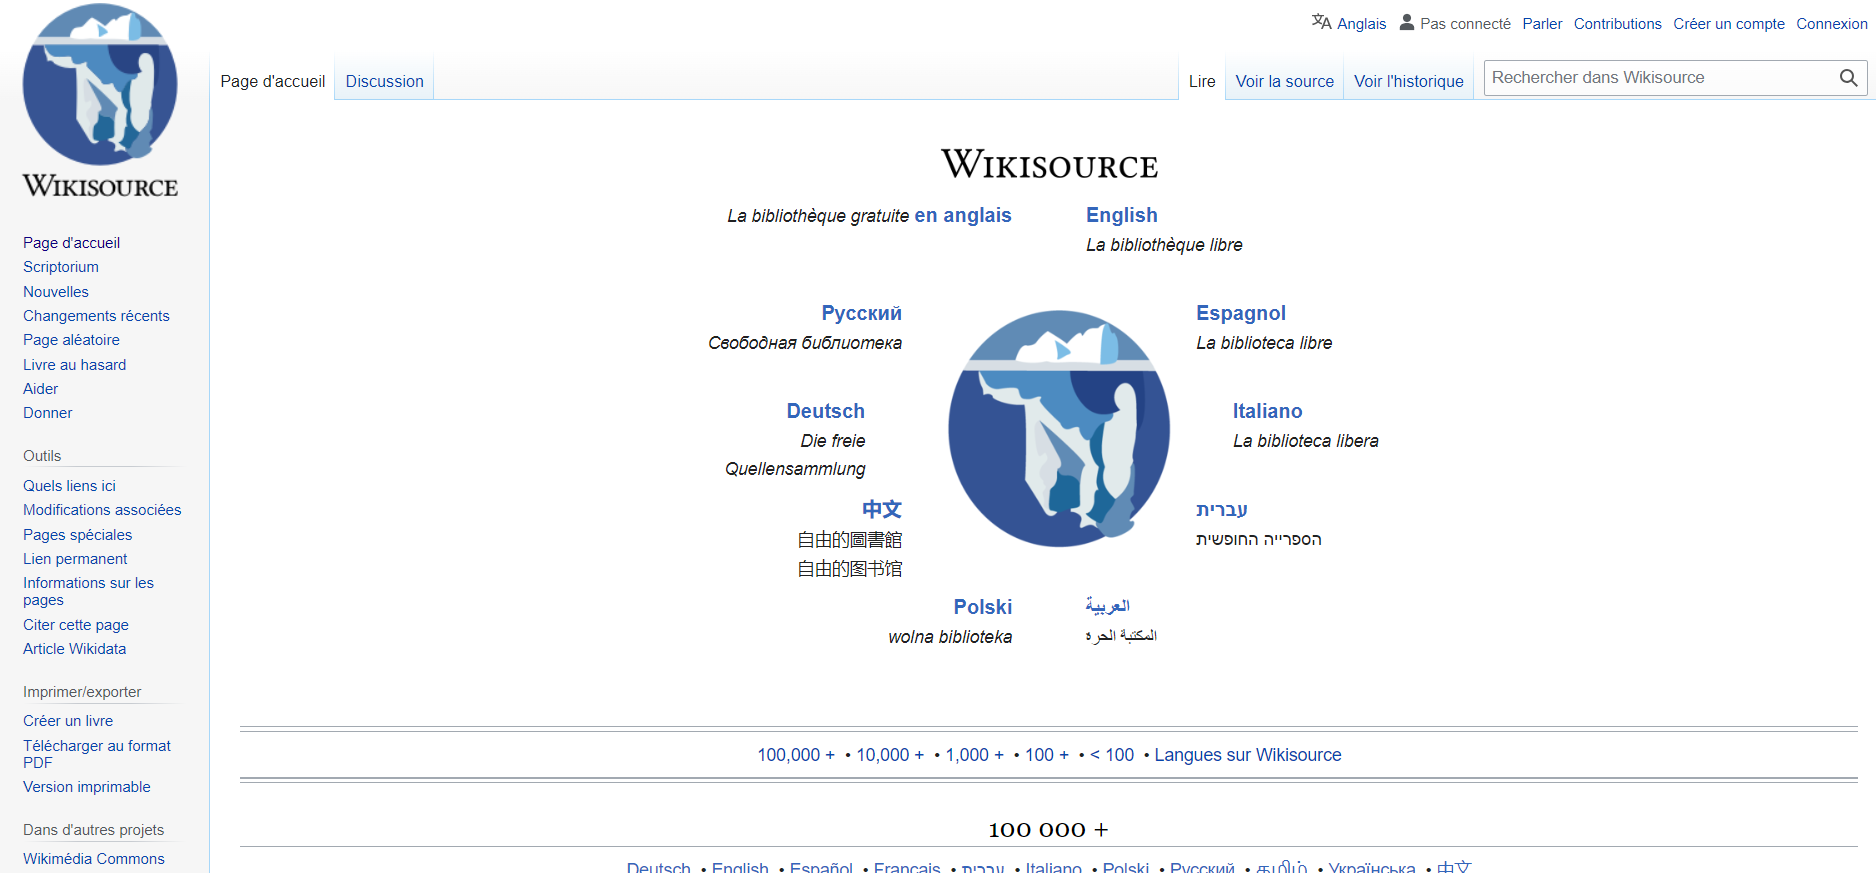Select Télécharger au format PDF

(96, 754)
